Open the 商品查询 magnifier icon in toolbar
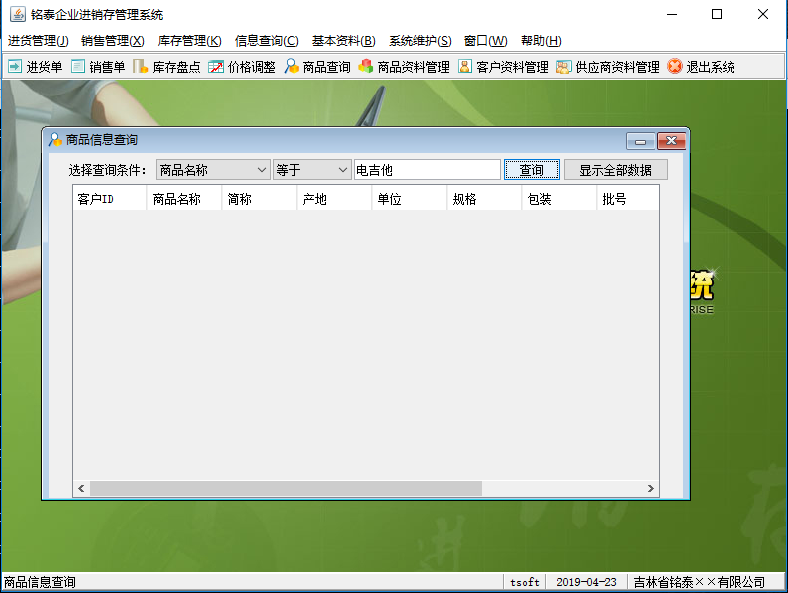The height and width of the screenshot is (593, 788). [x=291, y=66]
